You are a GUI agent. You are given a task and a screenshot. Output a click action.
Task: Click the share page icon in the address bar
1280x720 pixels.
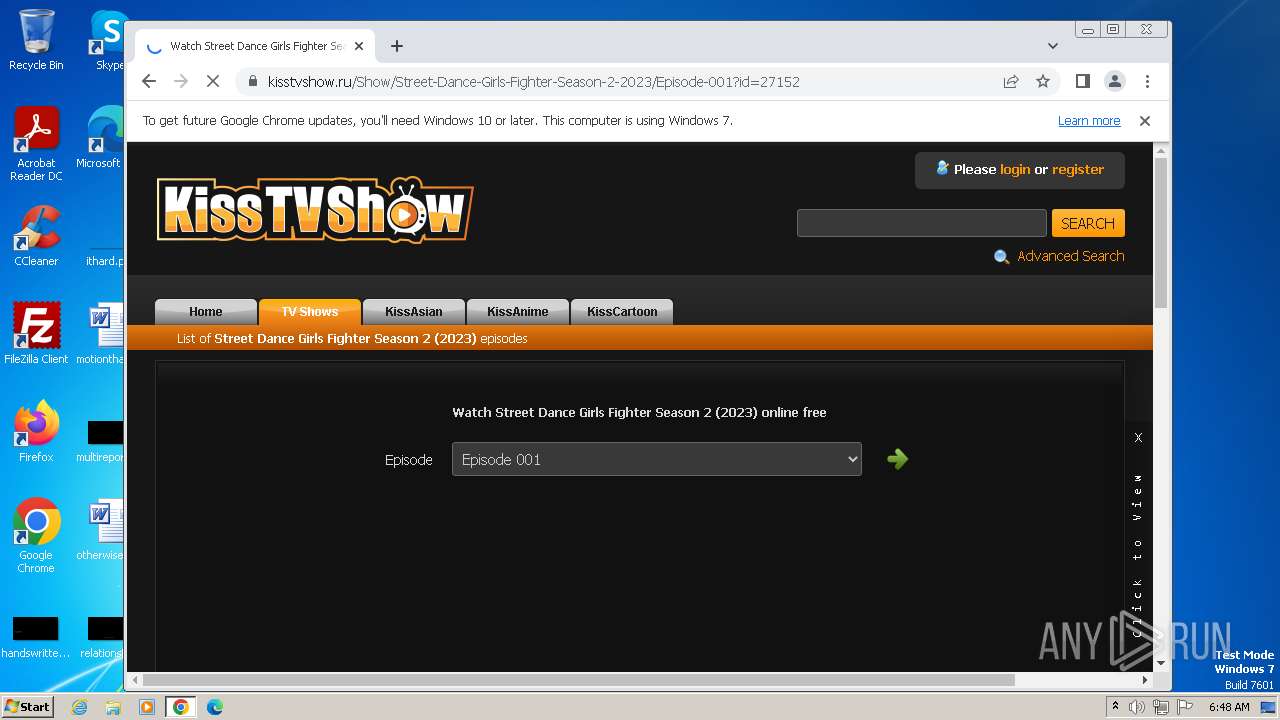(1011, 81)
